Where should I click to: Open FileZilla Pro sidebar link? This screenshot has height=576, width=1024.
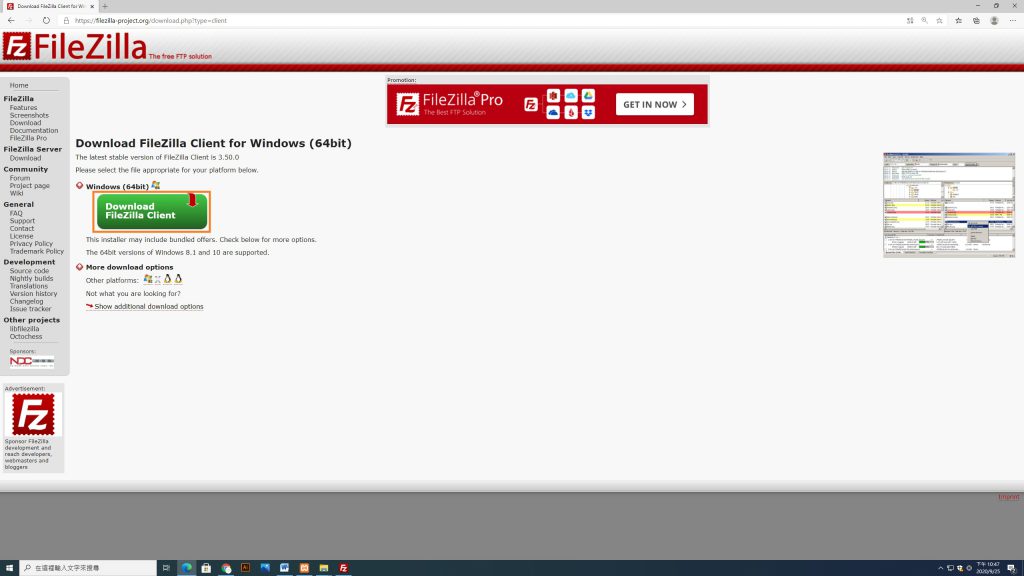pyautogui.click(x=28, y=138)
